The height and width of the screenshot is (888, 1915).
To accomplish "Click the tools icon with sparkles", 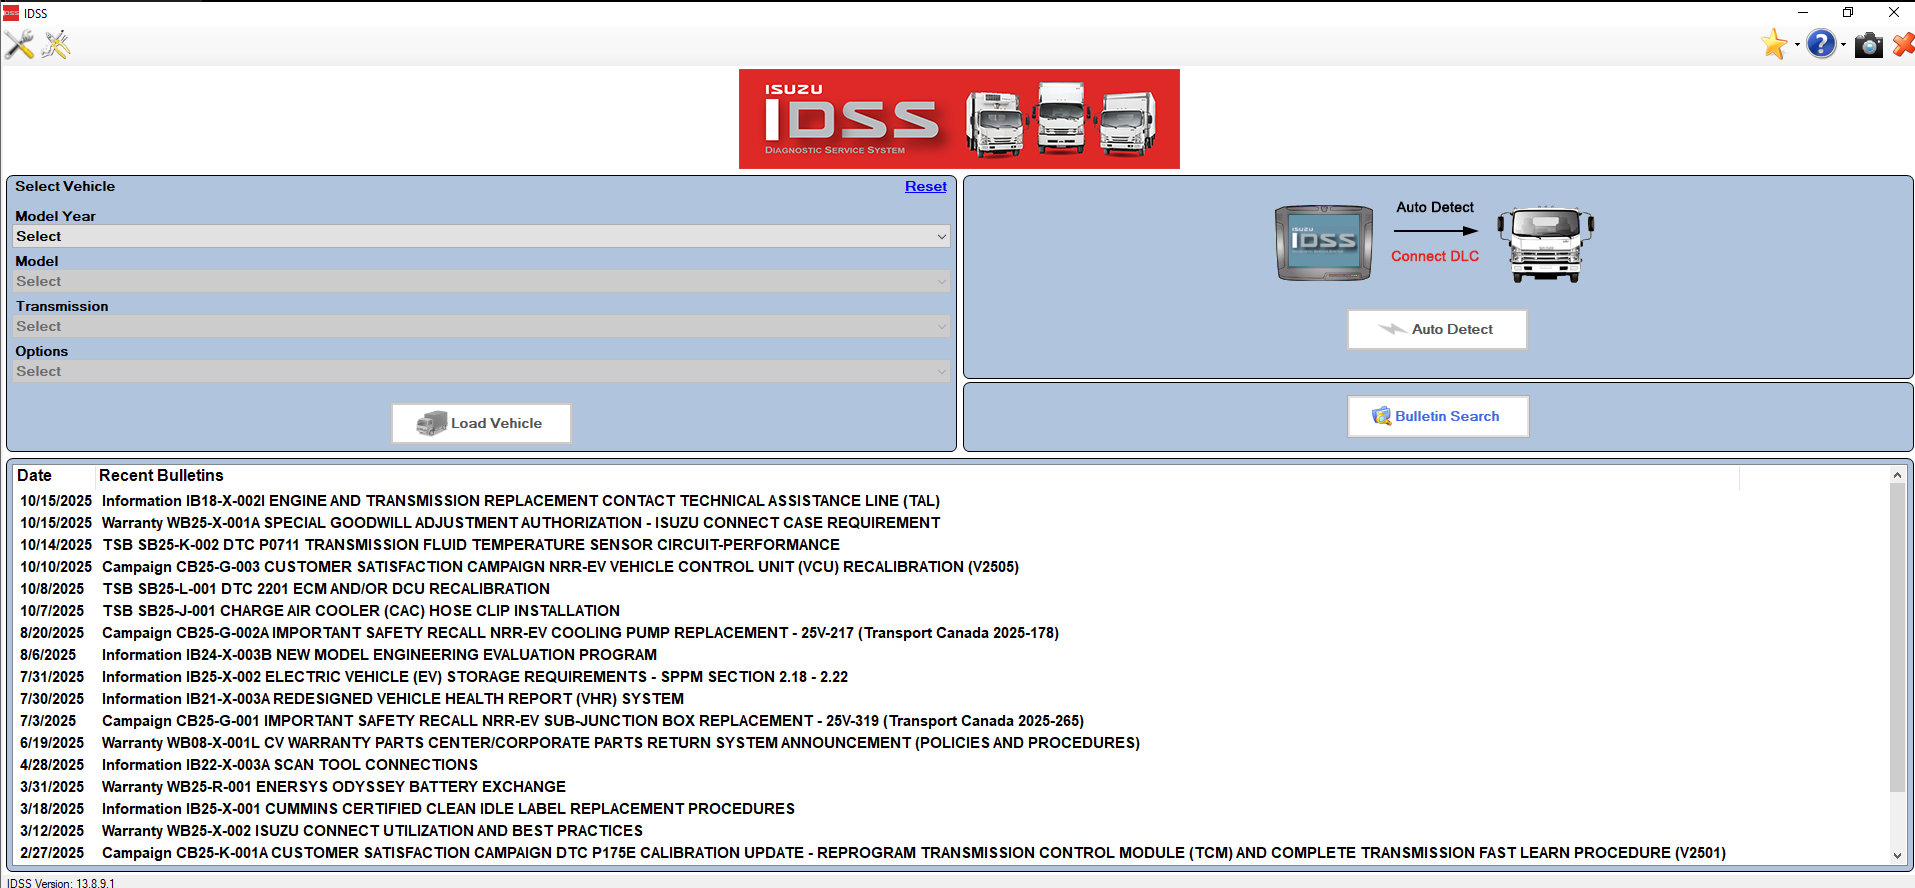I will pos(56,45).
